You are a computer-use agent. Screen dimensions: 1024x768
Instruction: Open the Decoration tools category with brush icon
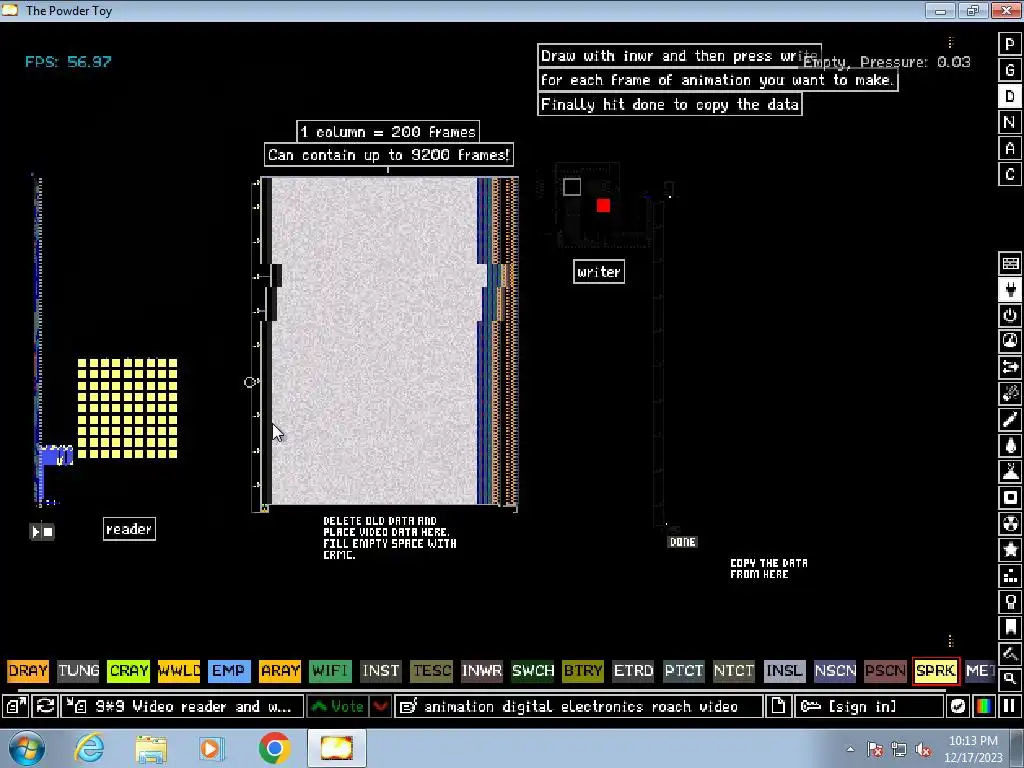(x=1010, y=654)
